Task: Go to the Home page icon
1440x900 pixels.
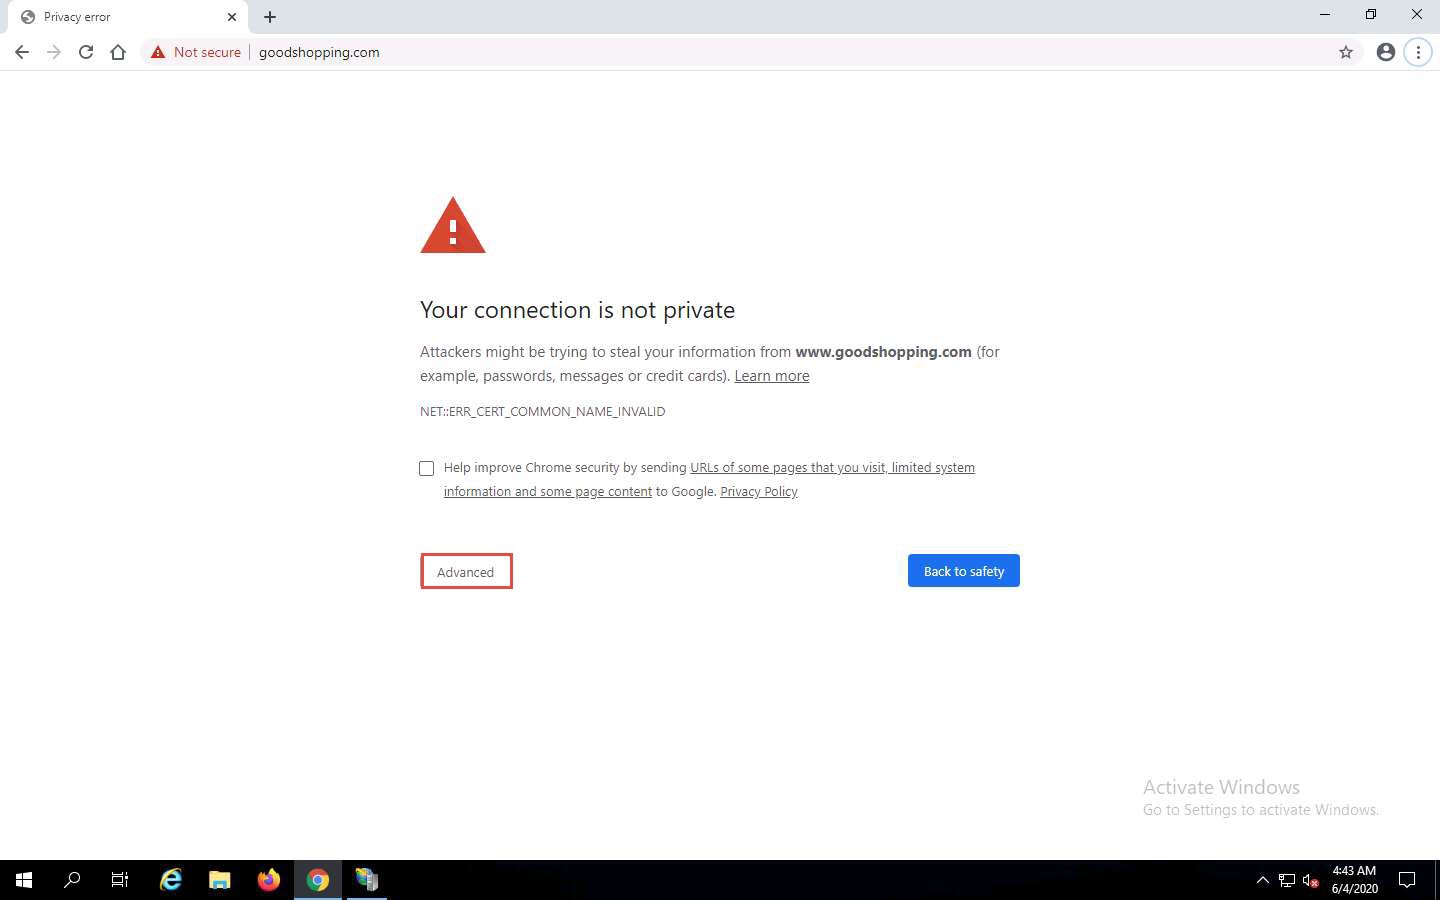Action: 118,52
